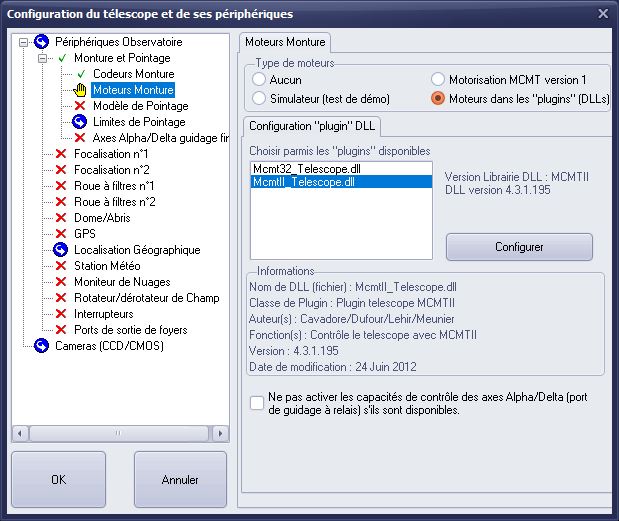
Task: Click the red X icon beside Dome/Abris
Action: (62, 218)
